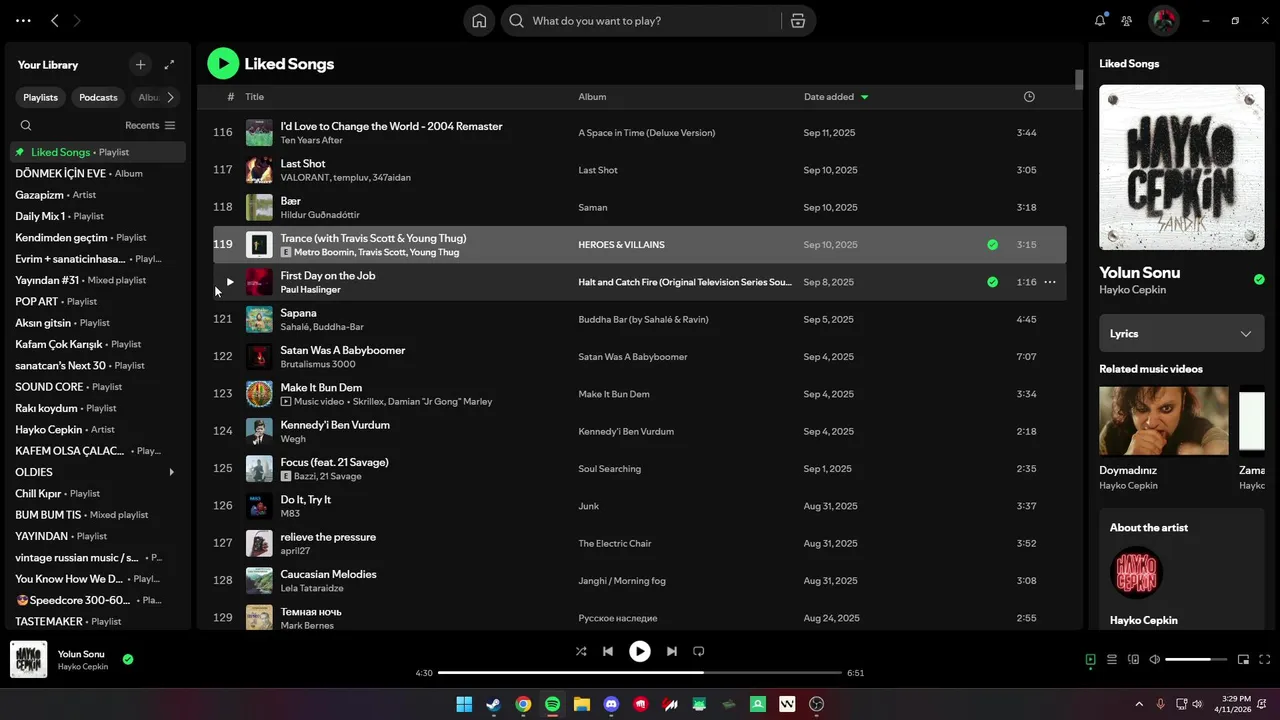Open the Browse icon in search bar
The height and width of the screenshot is (720, 1280).
[x=798, y=21]
